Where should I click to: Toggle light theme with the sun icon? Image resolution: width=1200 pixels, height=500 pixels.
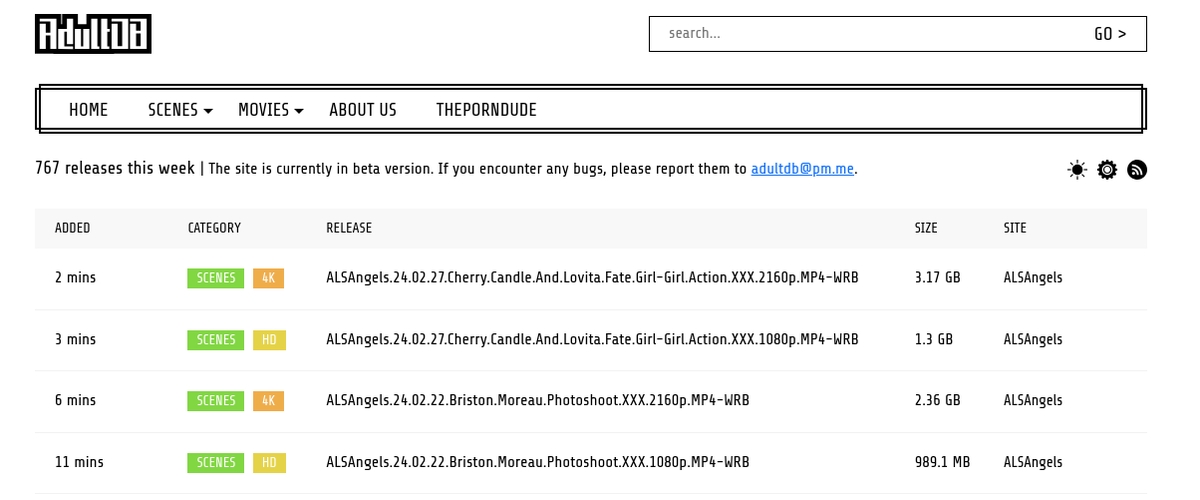1077,170
